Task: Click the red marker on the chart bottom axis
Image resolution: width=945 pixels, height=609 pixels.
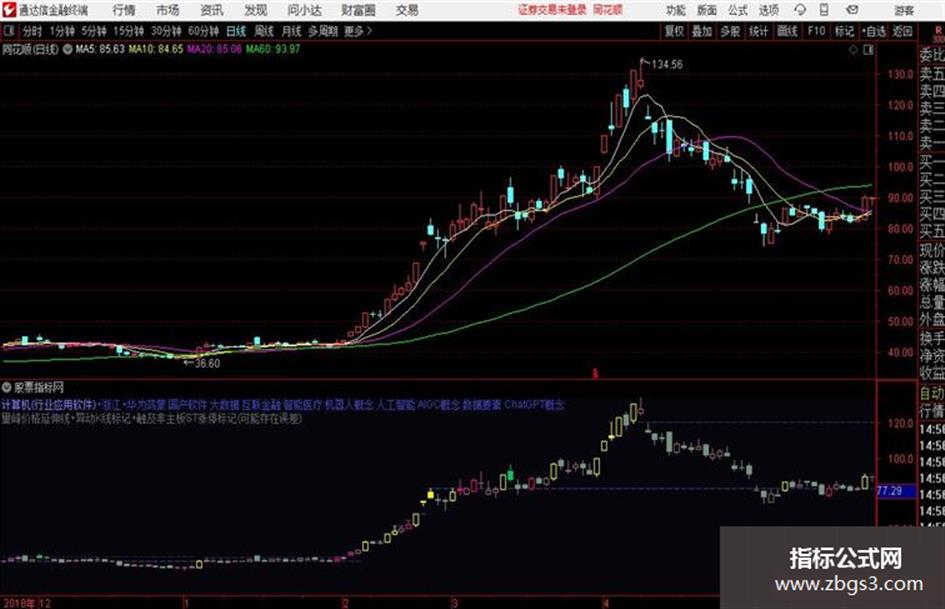Action: point(595,374)
